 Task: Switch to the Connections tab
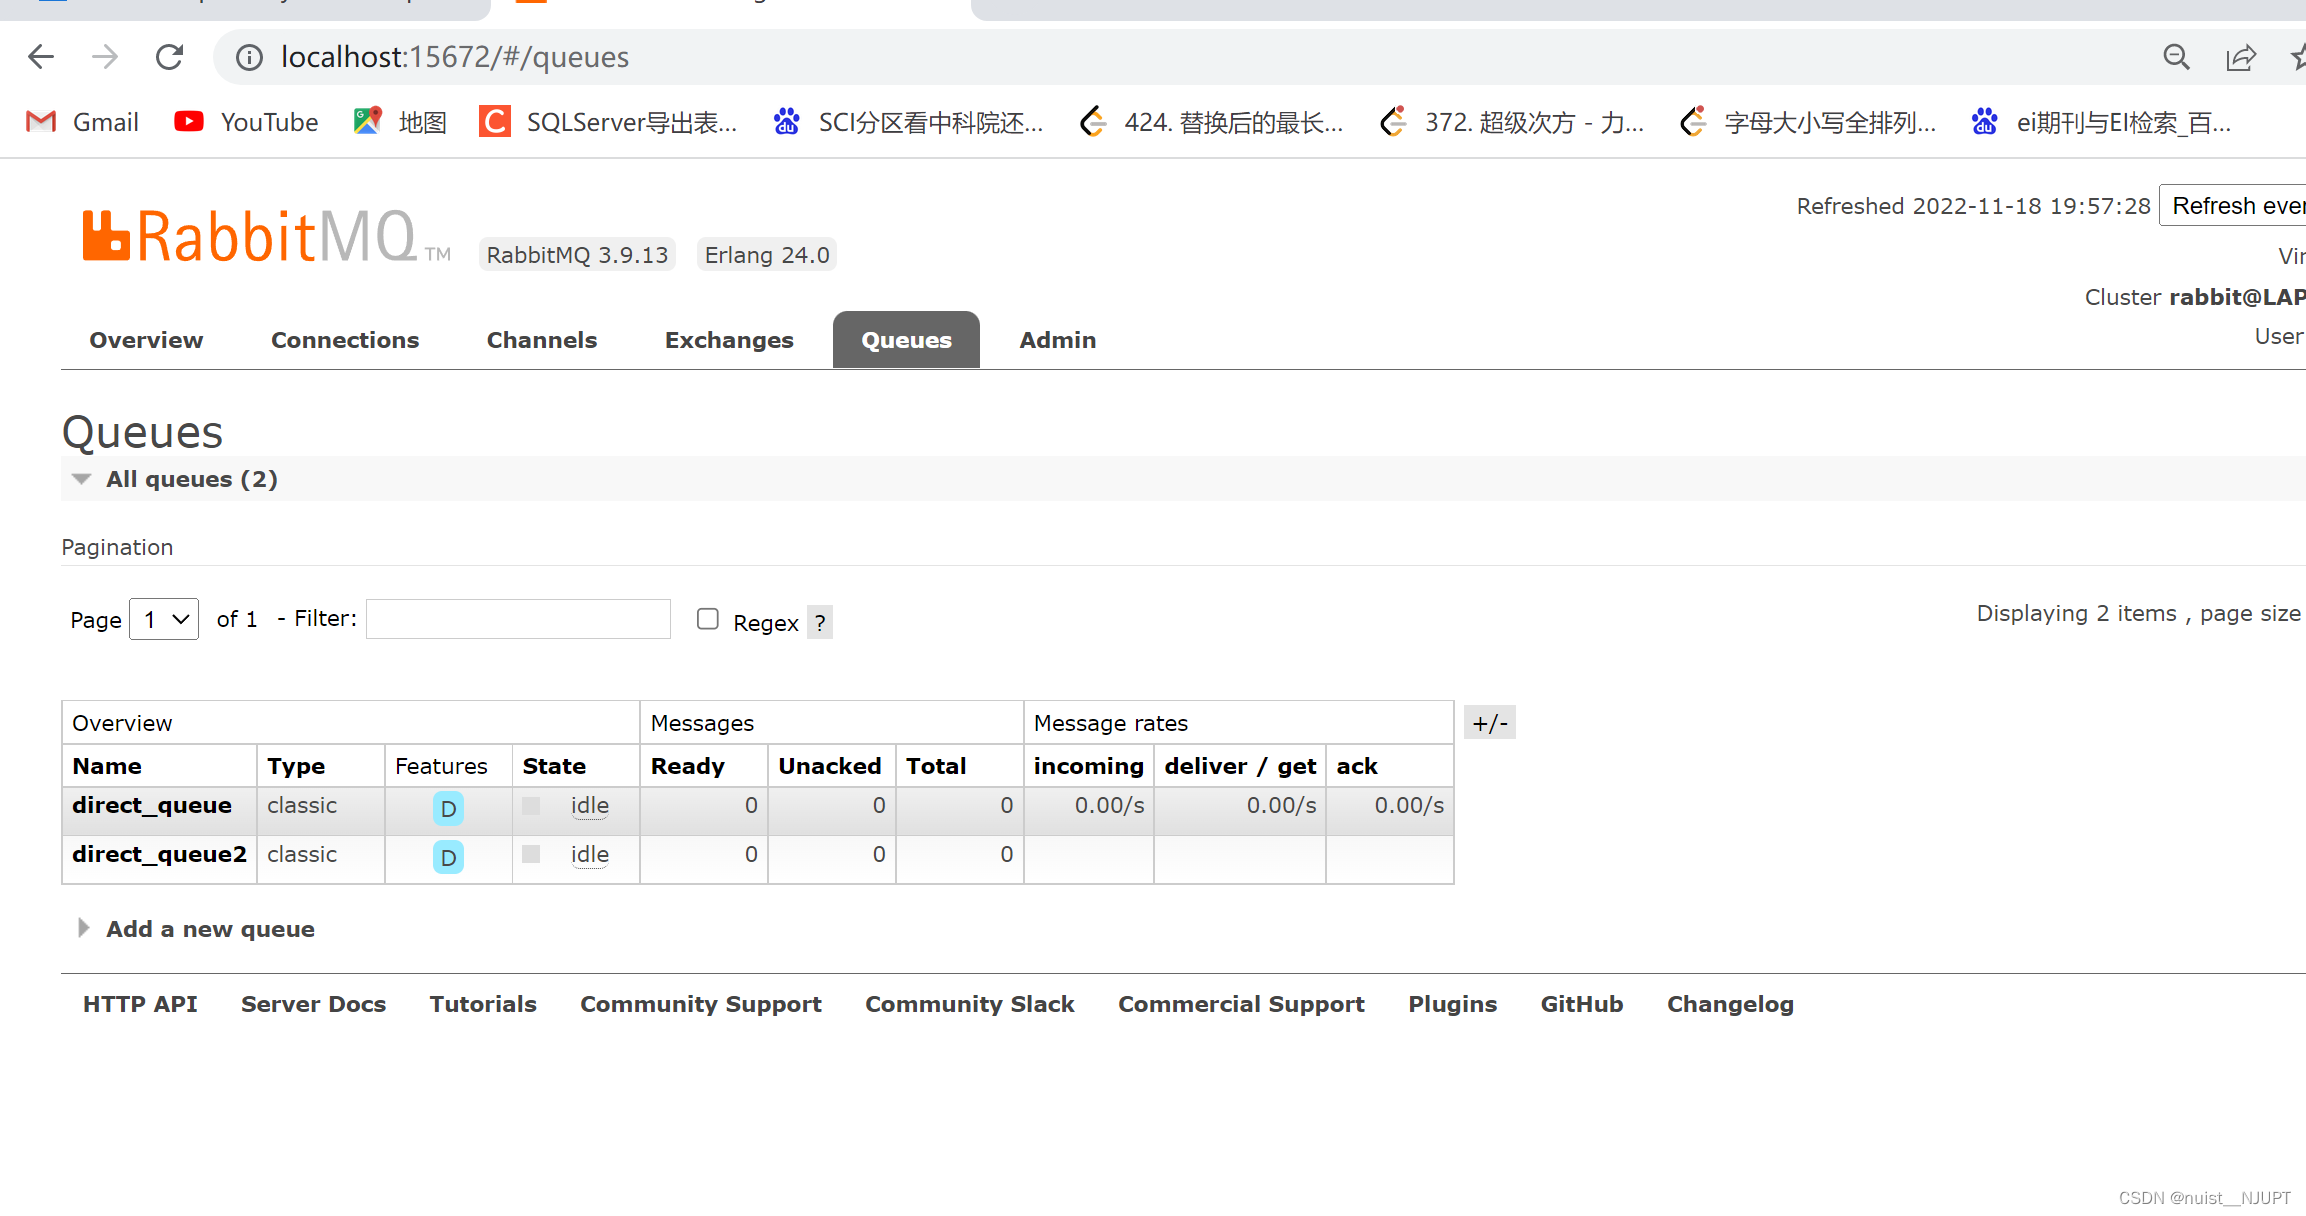(x=345, y=340)
